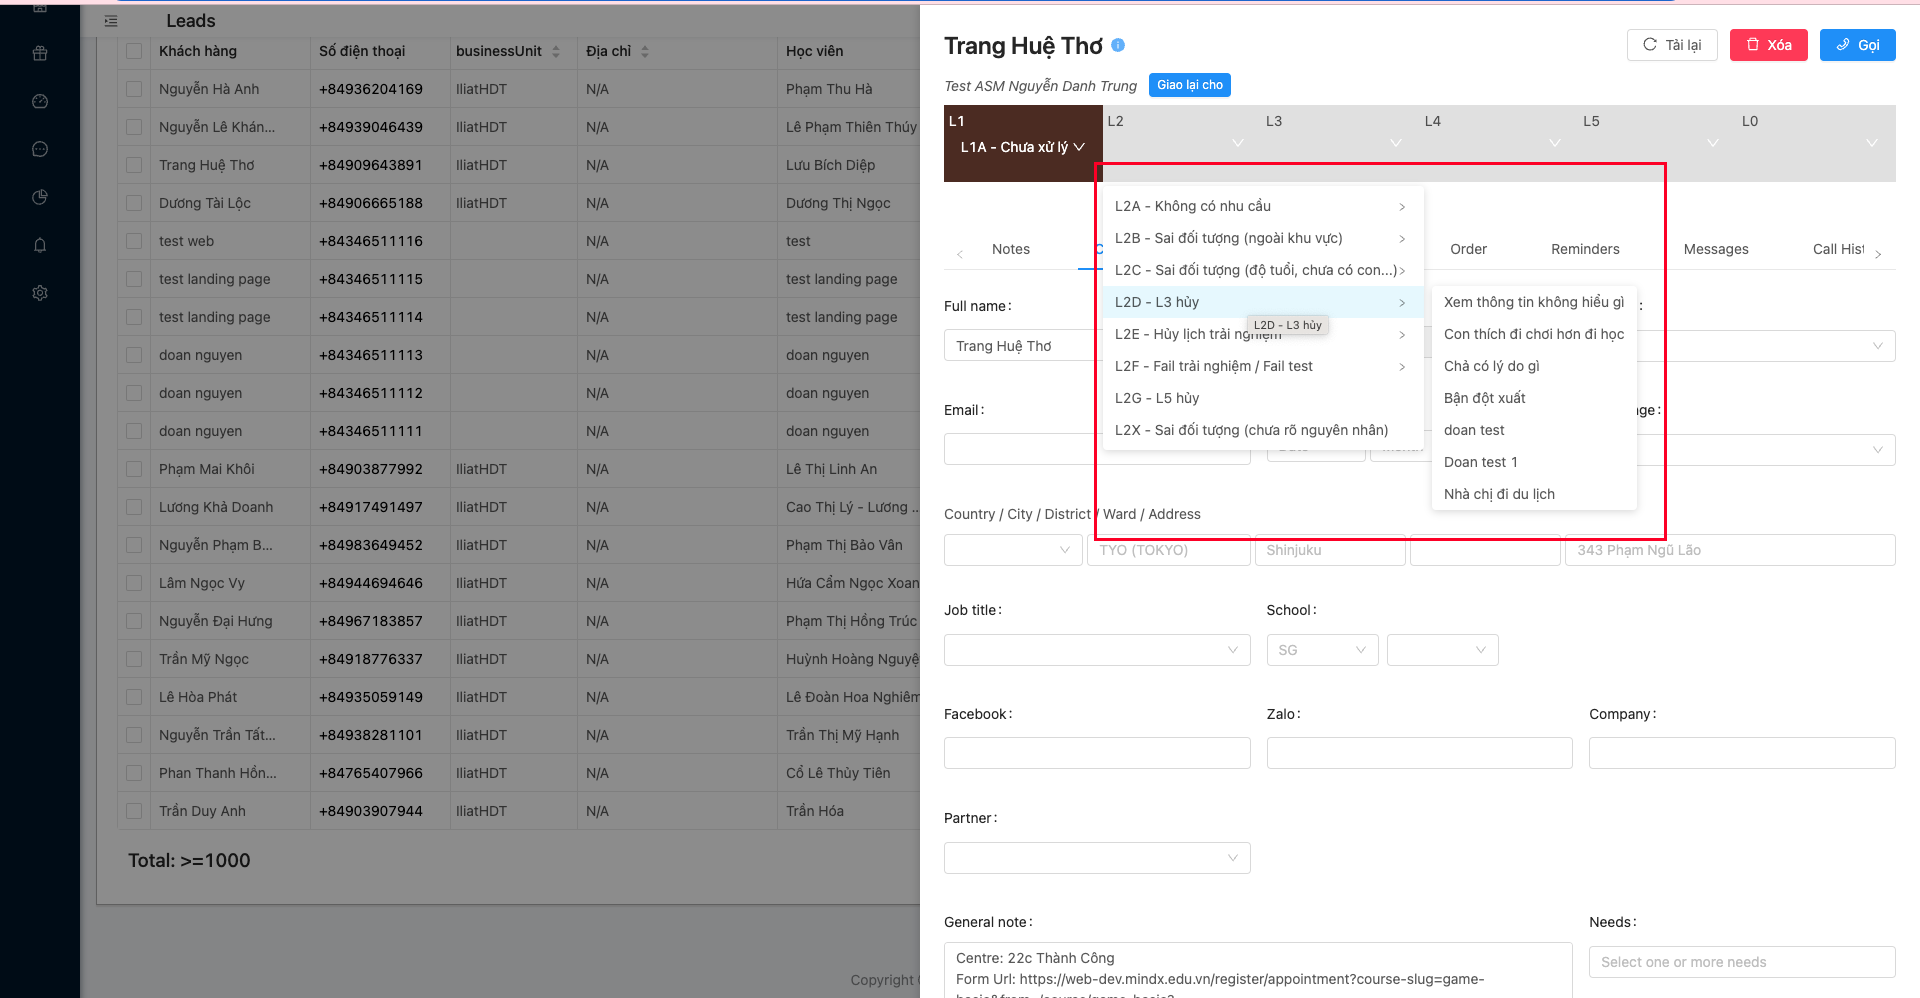Open the notification bell in sidebar
This screenshot has height=998, width=1920.
click(x=40, y=245)
